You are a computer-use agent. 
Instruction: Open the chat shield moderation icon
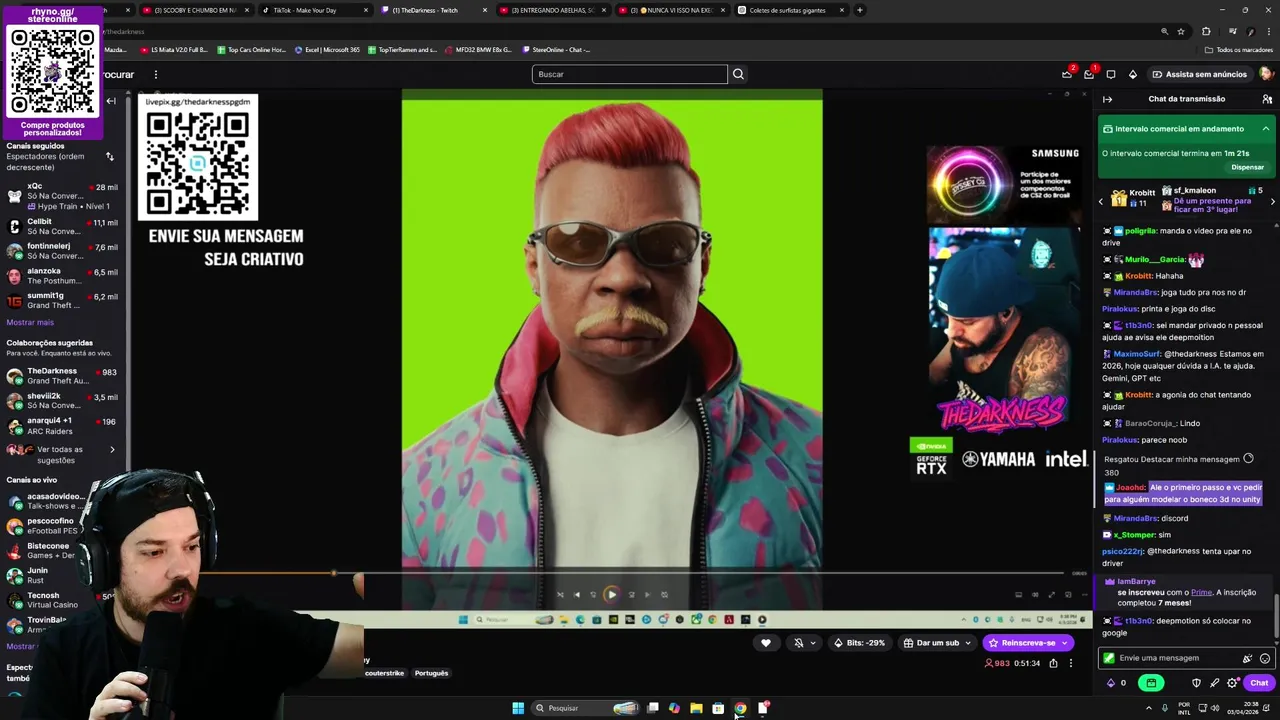point(1196,683)
